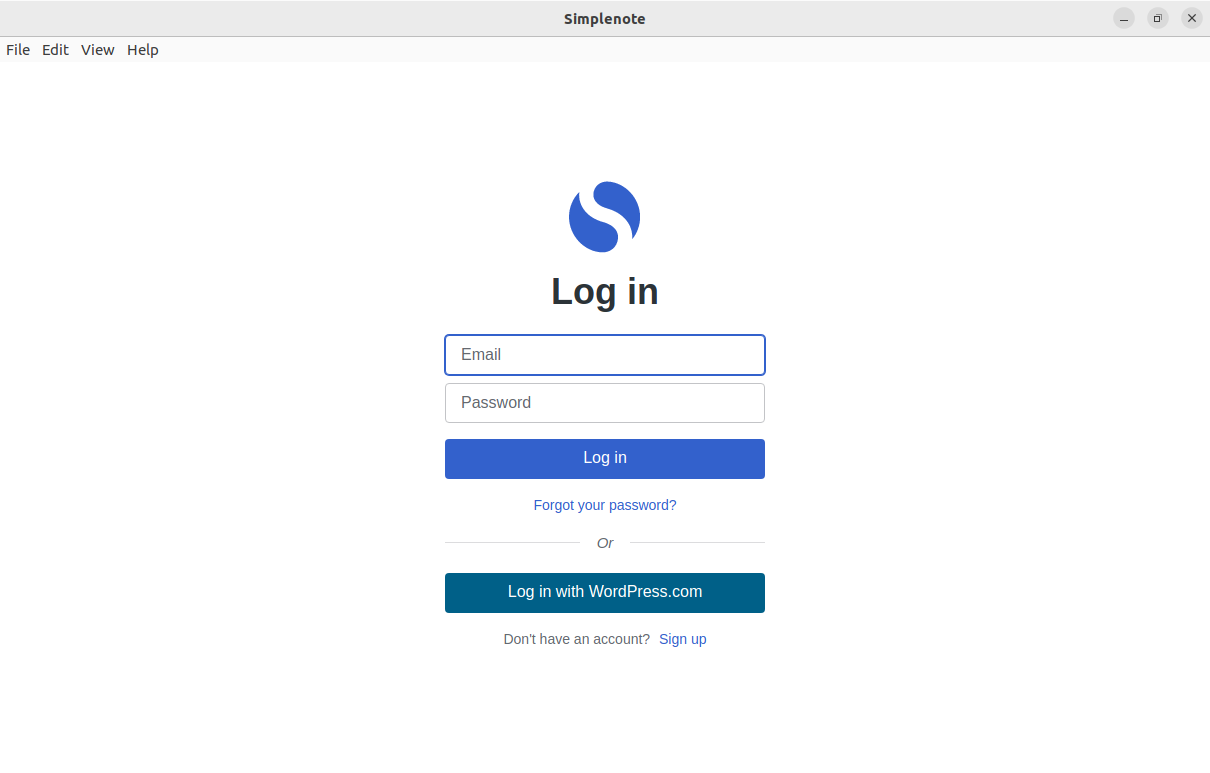The width and height of the screenshot is (1210, 773).
Task: Click the Simplenote title bar text
Action: pos(605,19)
